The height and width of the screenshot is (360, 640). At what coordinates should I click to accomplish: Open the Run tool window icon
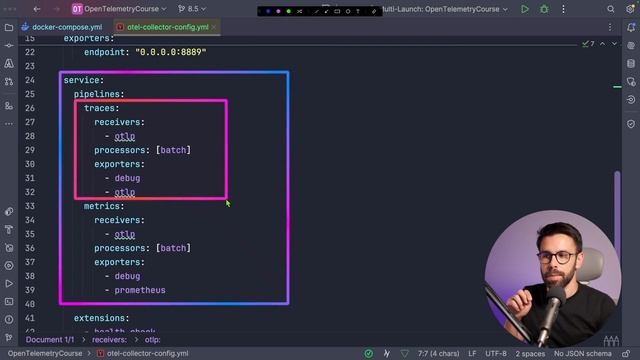[9, 283]
